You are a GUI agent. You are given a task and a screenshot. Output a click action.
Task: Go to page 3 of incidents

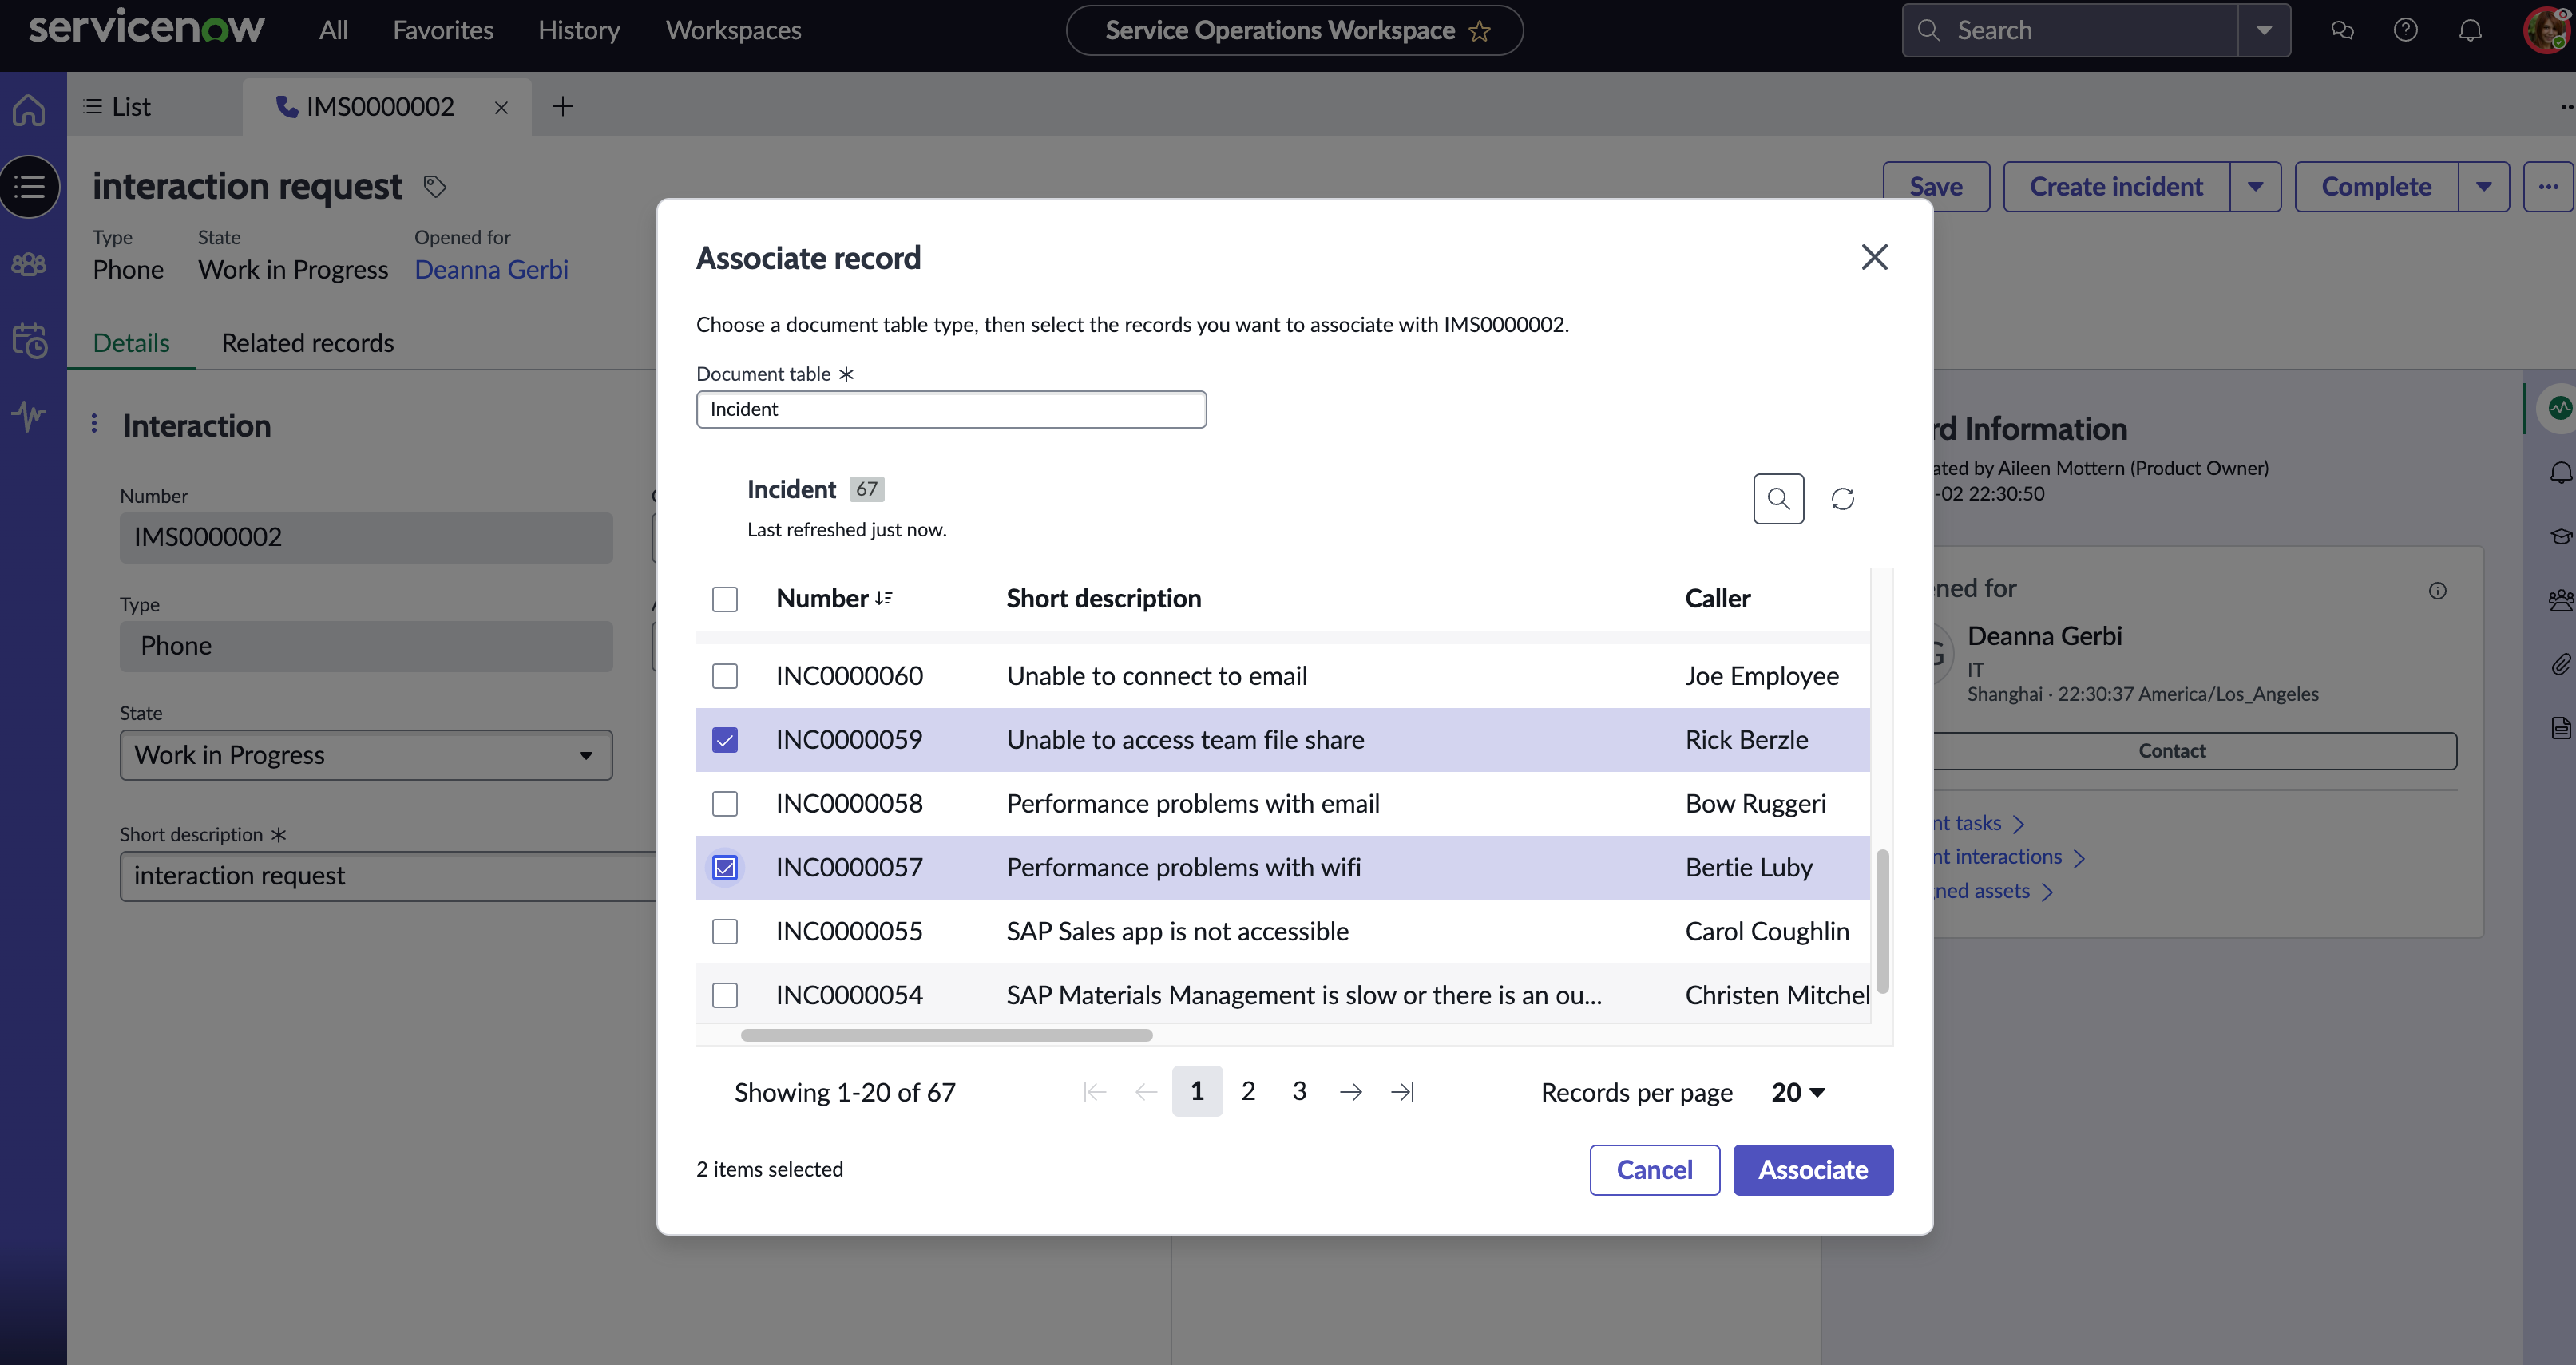1299,1091
